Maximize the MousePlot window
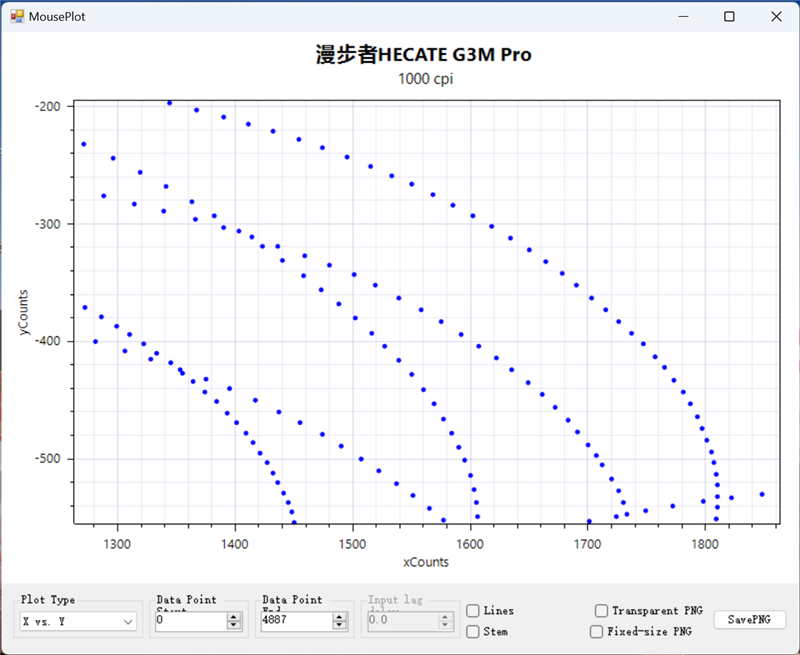The image size is (800, 655). click(730, 16)
